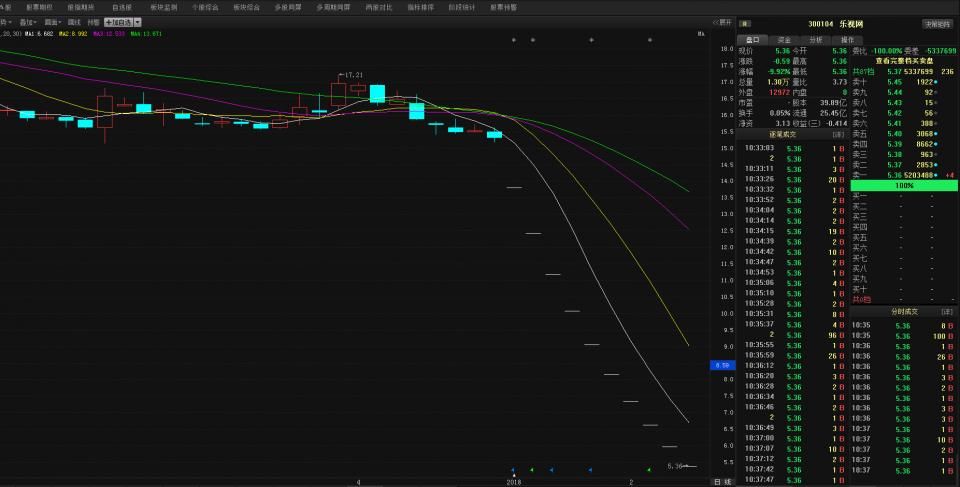Open 多周期同屏 in the top menu
The height and width of the screenshot is (487, 960).
333,6
